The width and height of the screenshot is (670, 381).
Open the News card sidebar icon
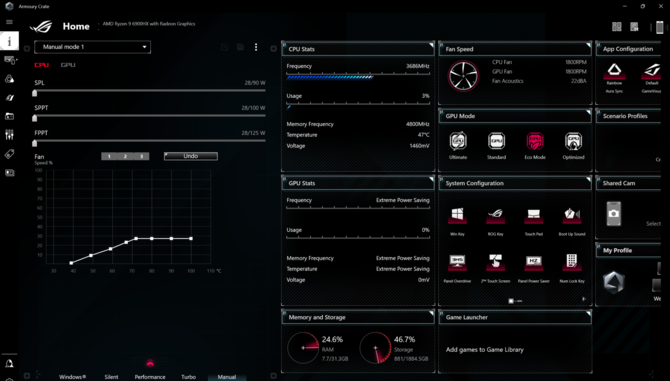click(x=9, y=173)
